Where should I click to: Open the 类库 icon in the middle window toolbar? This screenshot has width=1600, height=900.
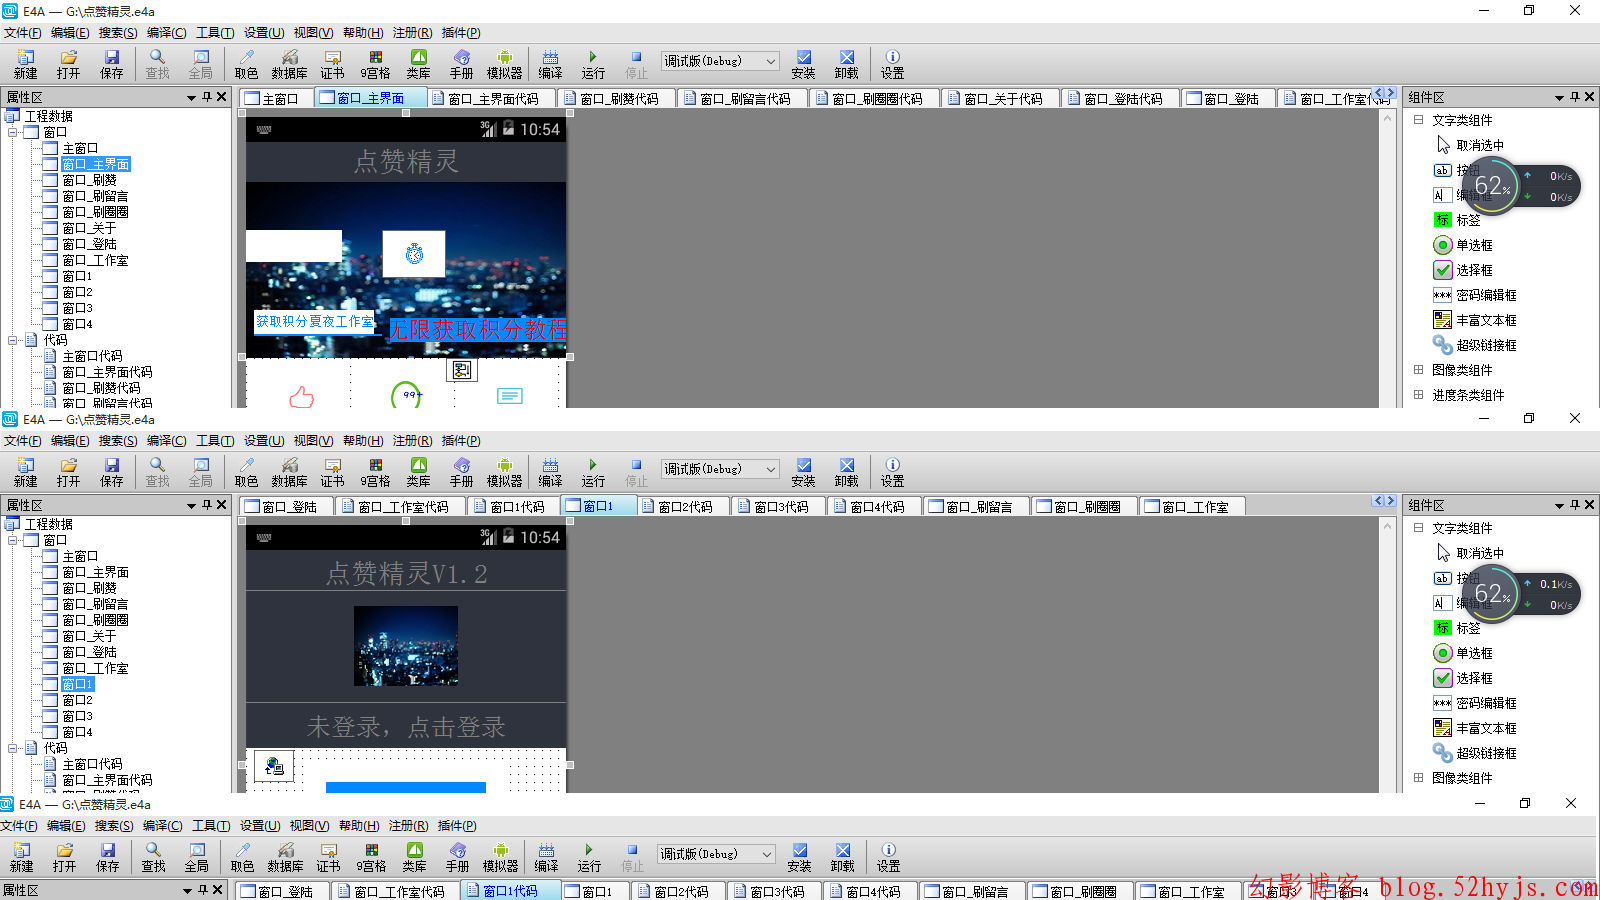click(418, 472)
